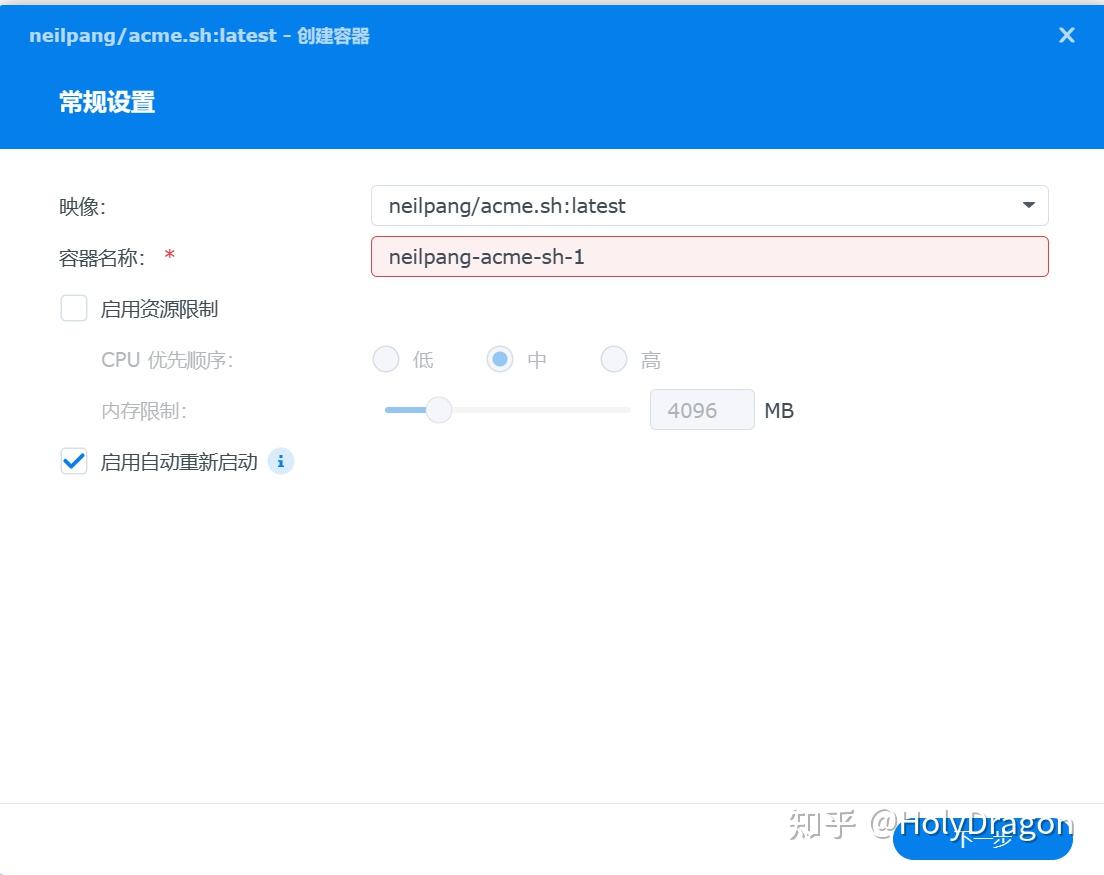
Task: Click the memory limit slider handle
Action: 438,410
